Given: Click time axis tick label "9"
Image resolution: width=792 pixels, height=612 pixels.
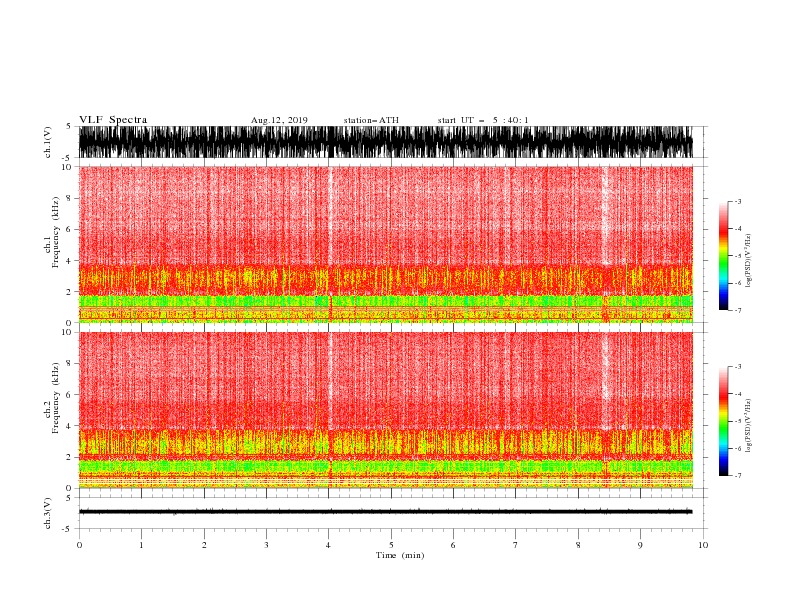Looking at the screenshot, I should pyautogui.click(x=640, y=545).
